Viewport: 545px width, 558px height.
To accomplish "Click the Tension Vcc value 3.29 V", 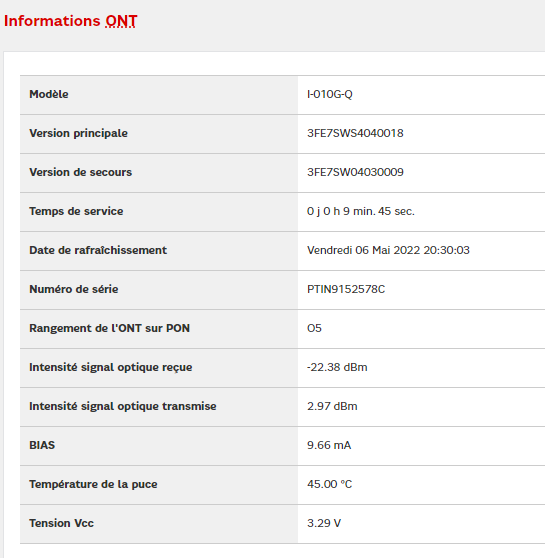I will click(324, 523).
